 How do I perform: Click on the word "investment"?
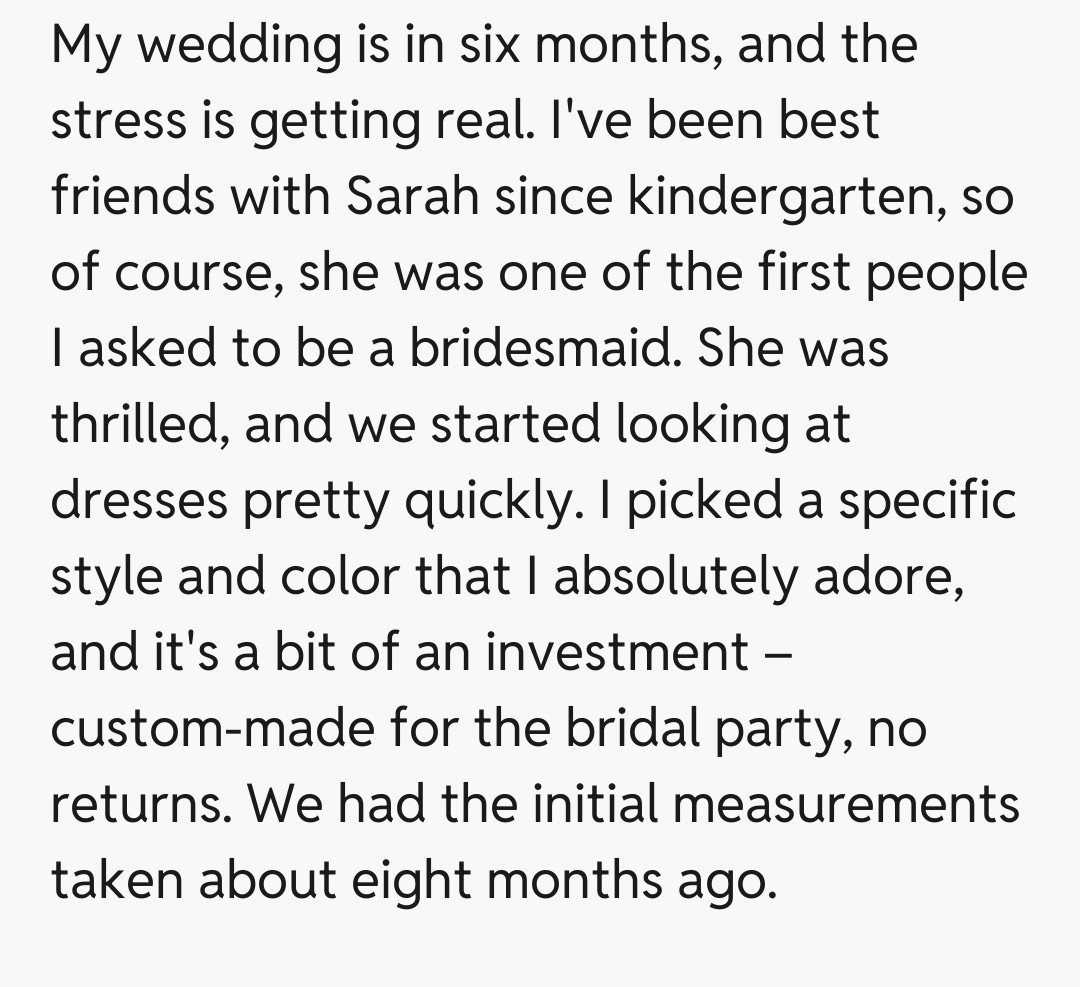pos(617,652)
